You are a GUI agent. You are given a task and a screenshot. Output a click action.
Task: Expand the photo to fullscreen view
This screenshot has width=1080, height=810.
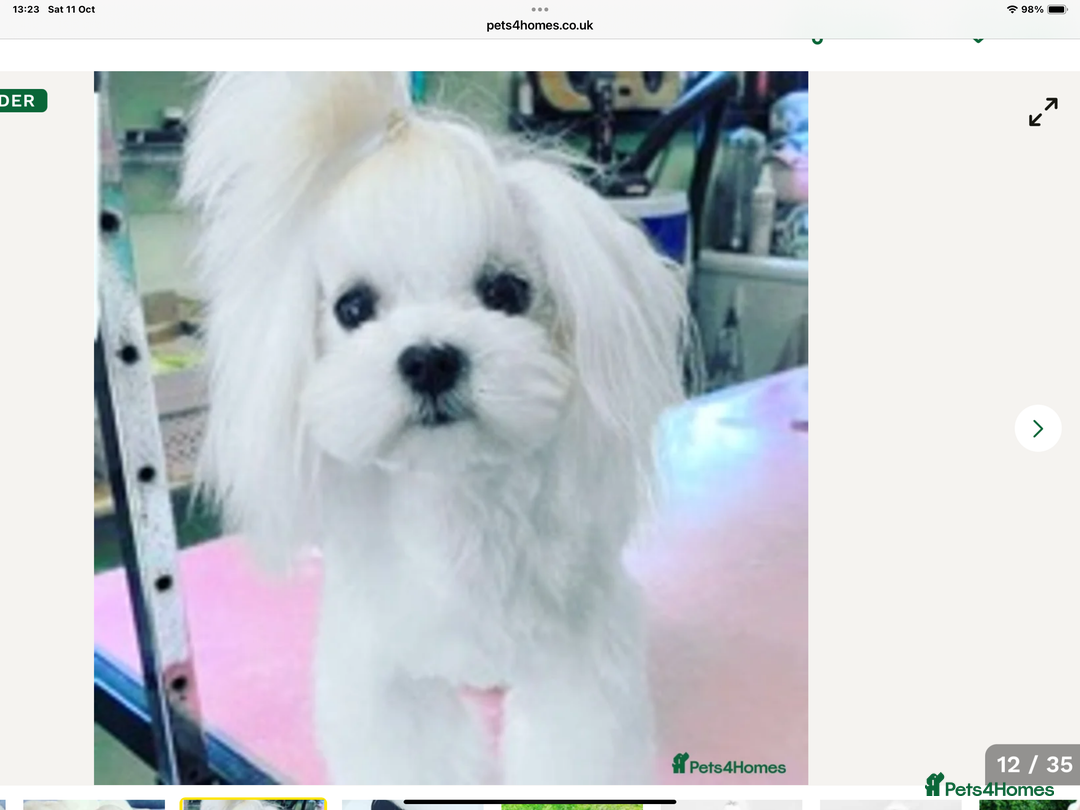point(1043,111)
